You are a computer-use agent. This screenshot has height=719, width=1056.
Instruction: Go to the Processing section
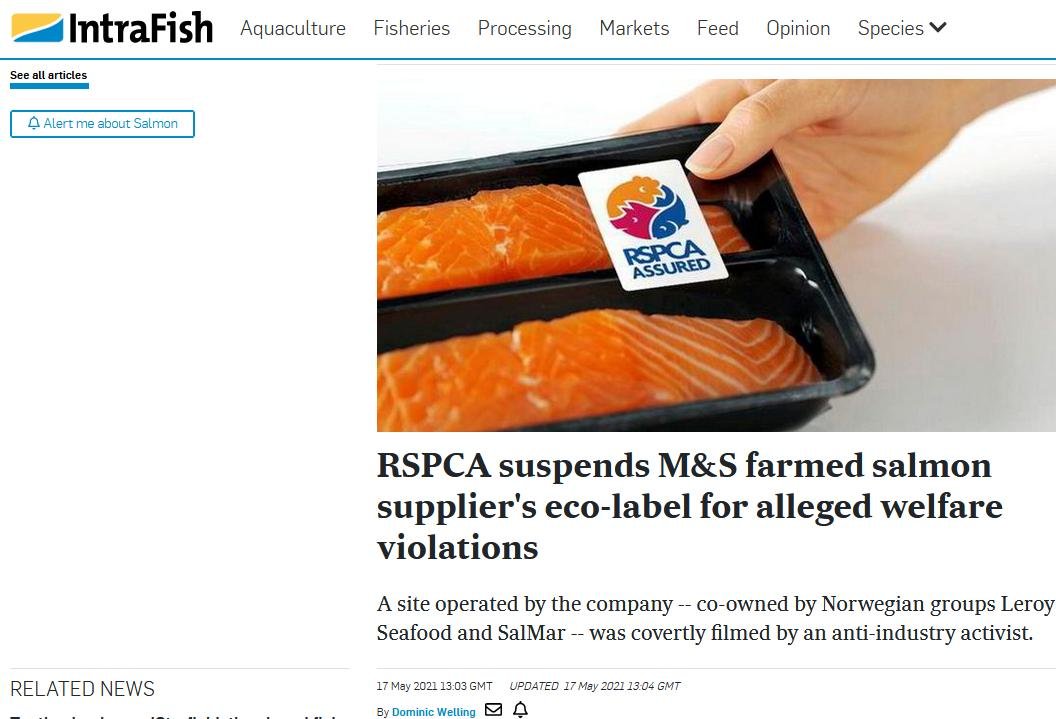(x=525, y=28)
